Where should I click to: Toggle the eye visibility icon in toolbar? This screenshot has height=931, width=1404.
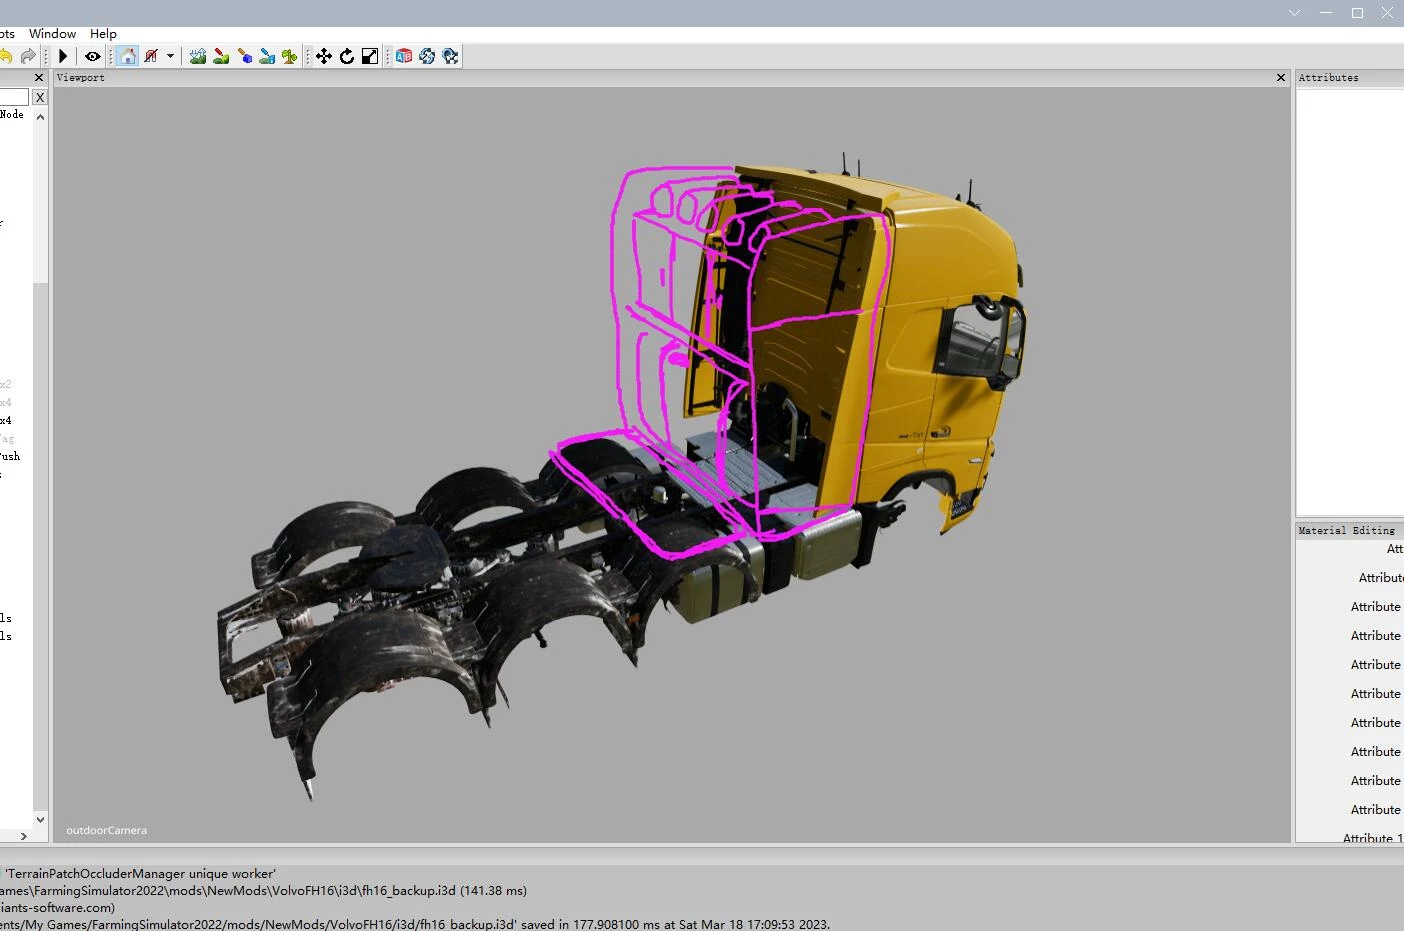click(92, 56)
